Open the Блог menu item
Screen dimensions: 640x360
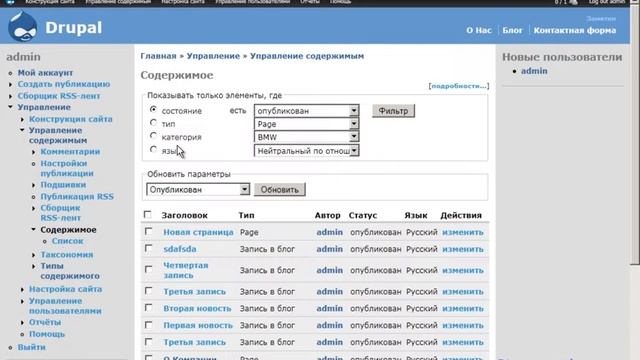click(x=512, y=30)
